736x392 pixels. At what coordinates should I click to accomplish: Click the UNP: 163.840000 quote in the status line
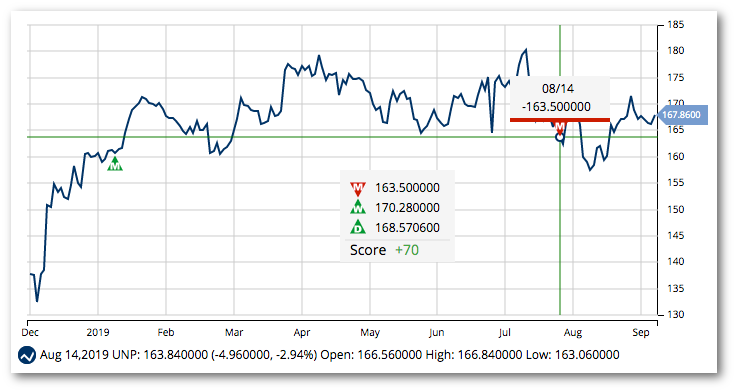[160, 355]
